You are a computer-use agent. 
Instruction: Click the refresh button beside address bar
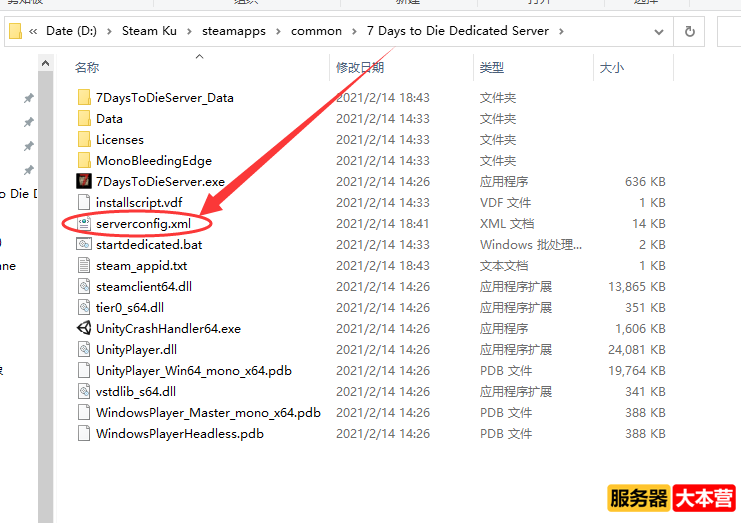pyautogui.click(x=689, y=31)
